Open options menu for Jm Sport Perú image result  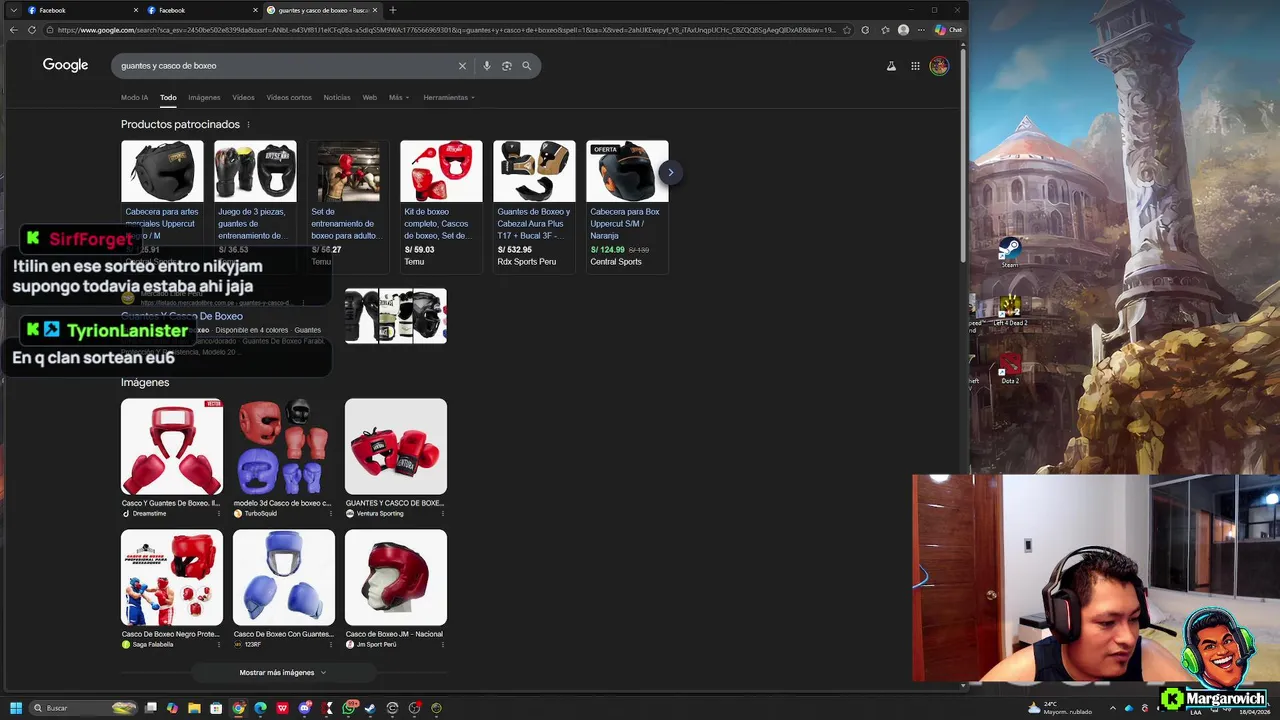(443, 645)
